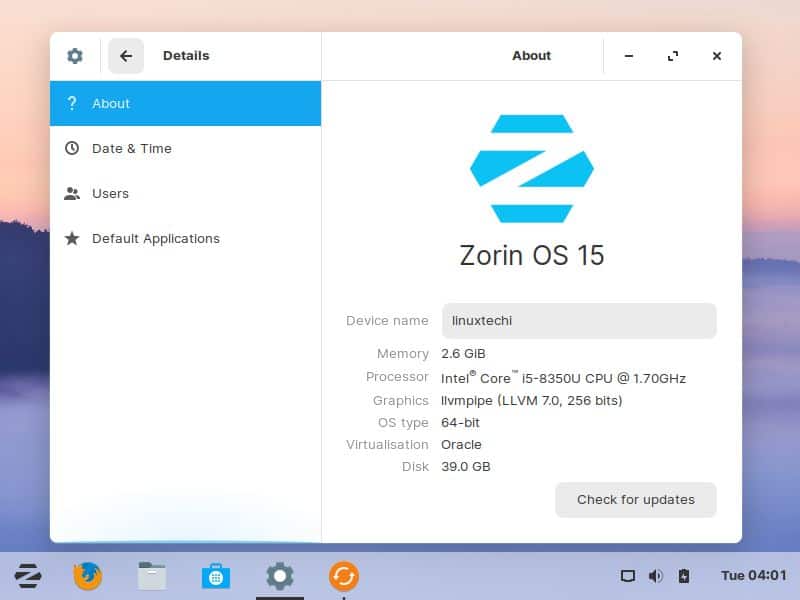Click the battery icon in system tray
The height and width of the screenshot is (600, 800).
[684, 576]
